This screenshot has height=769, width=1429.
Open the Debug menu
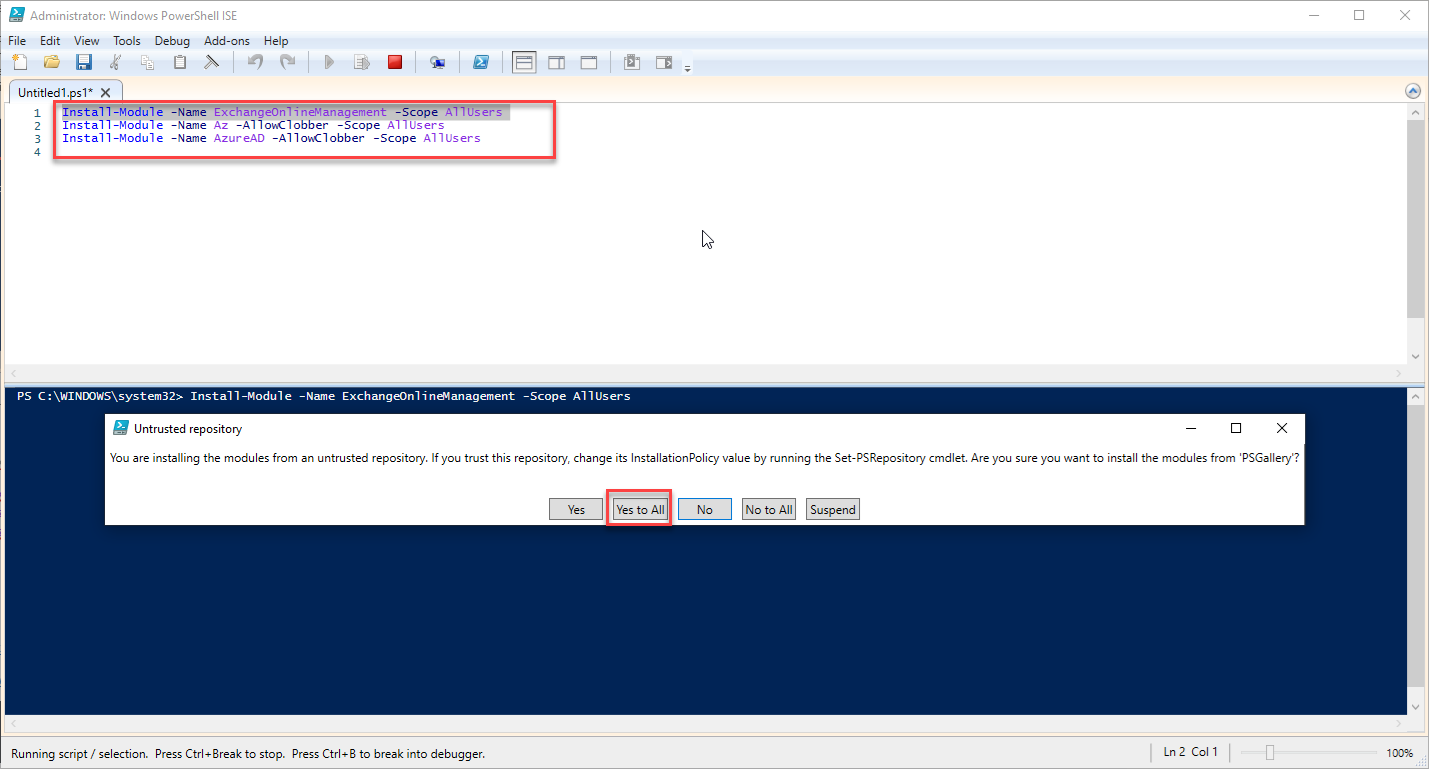coord(172,41)
